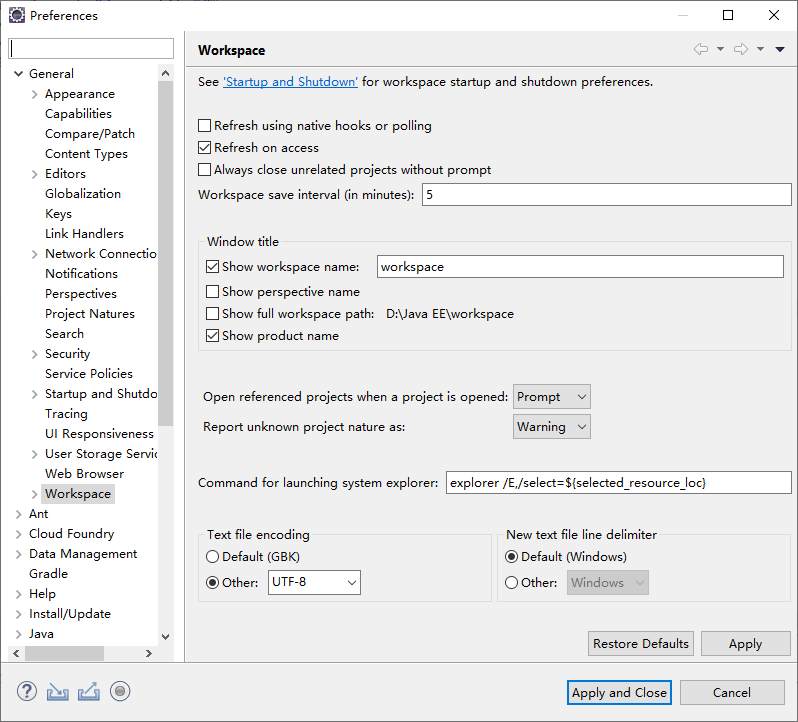The height and width of the screenshot is (722, 798).
Task: Expand the Data Management node
Action: click(18, 554)
